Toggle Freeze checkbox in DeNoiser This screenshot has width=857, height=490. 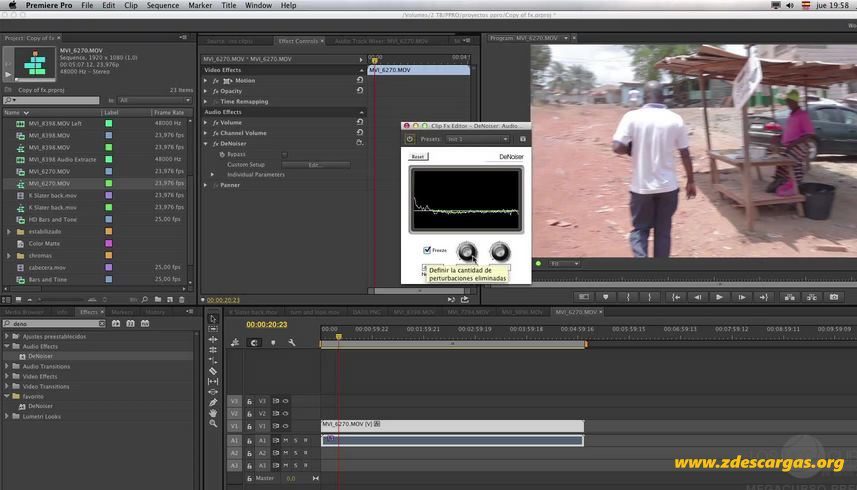[x=427, y=250]
